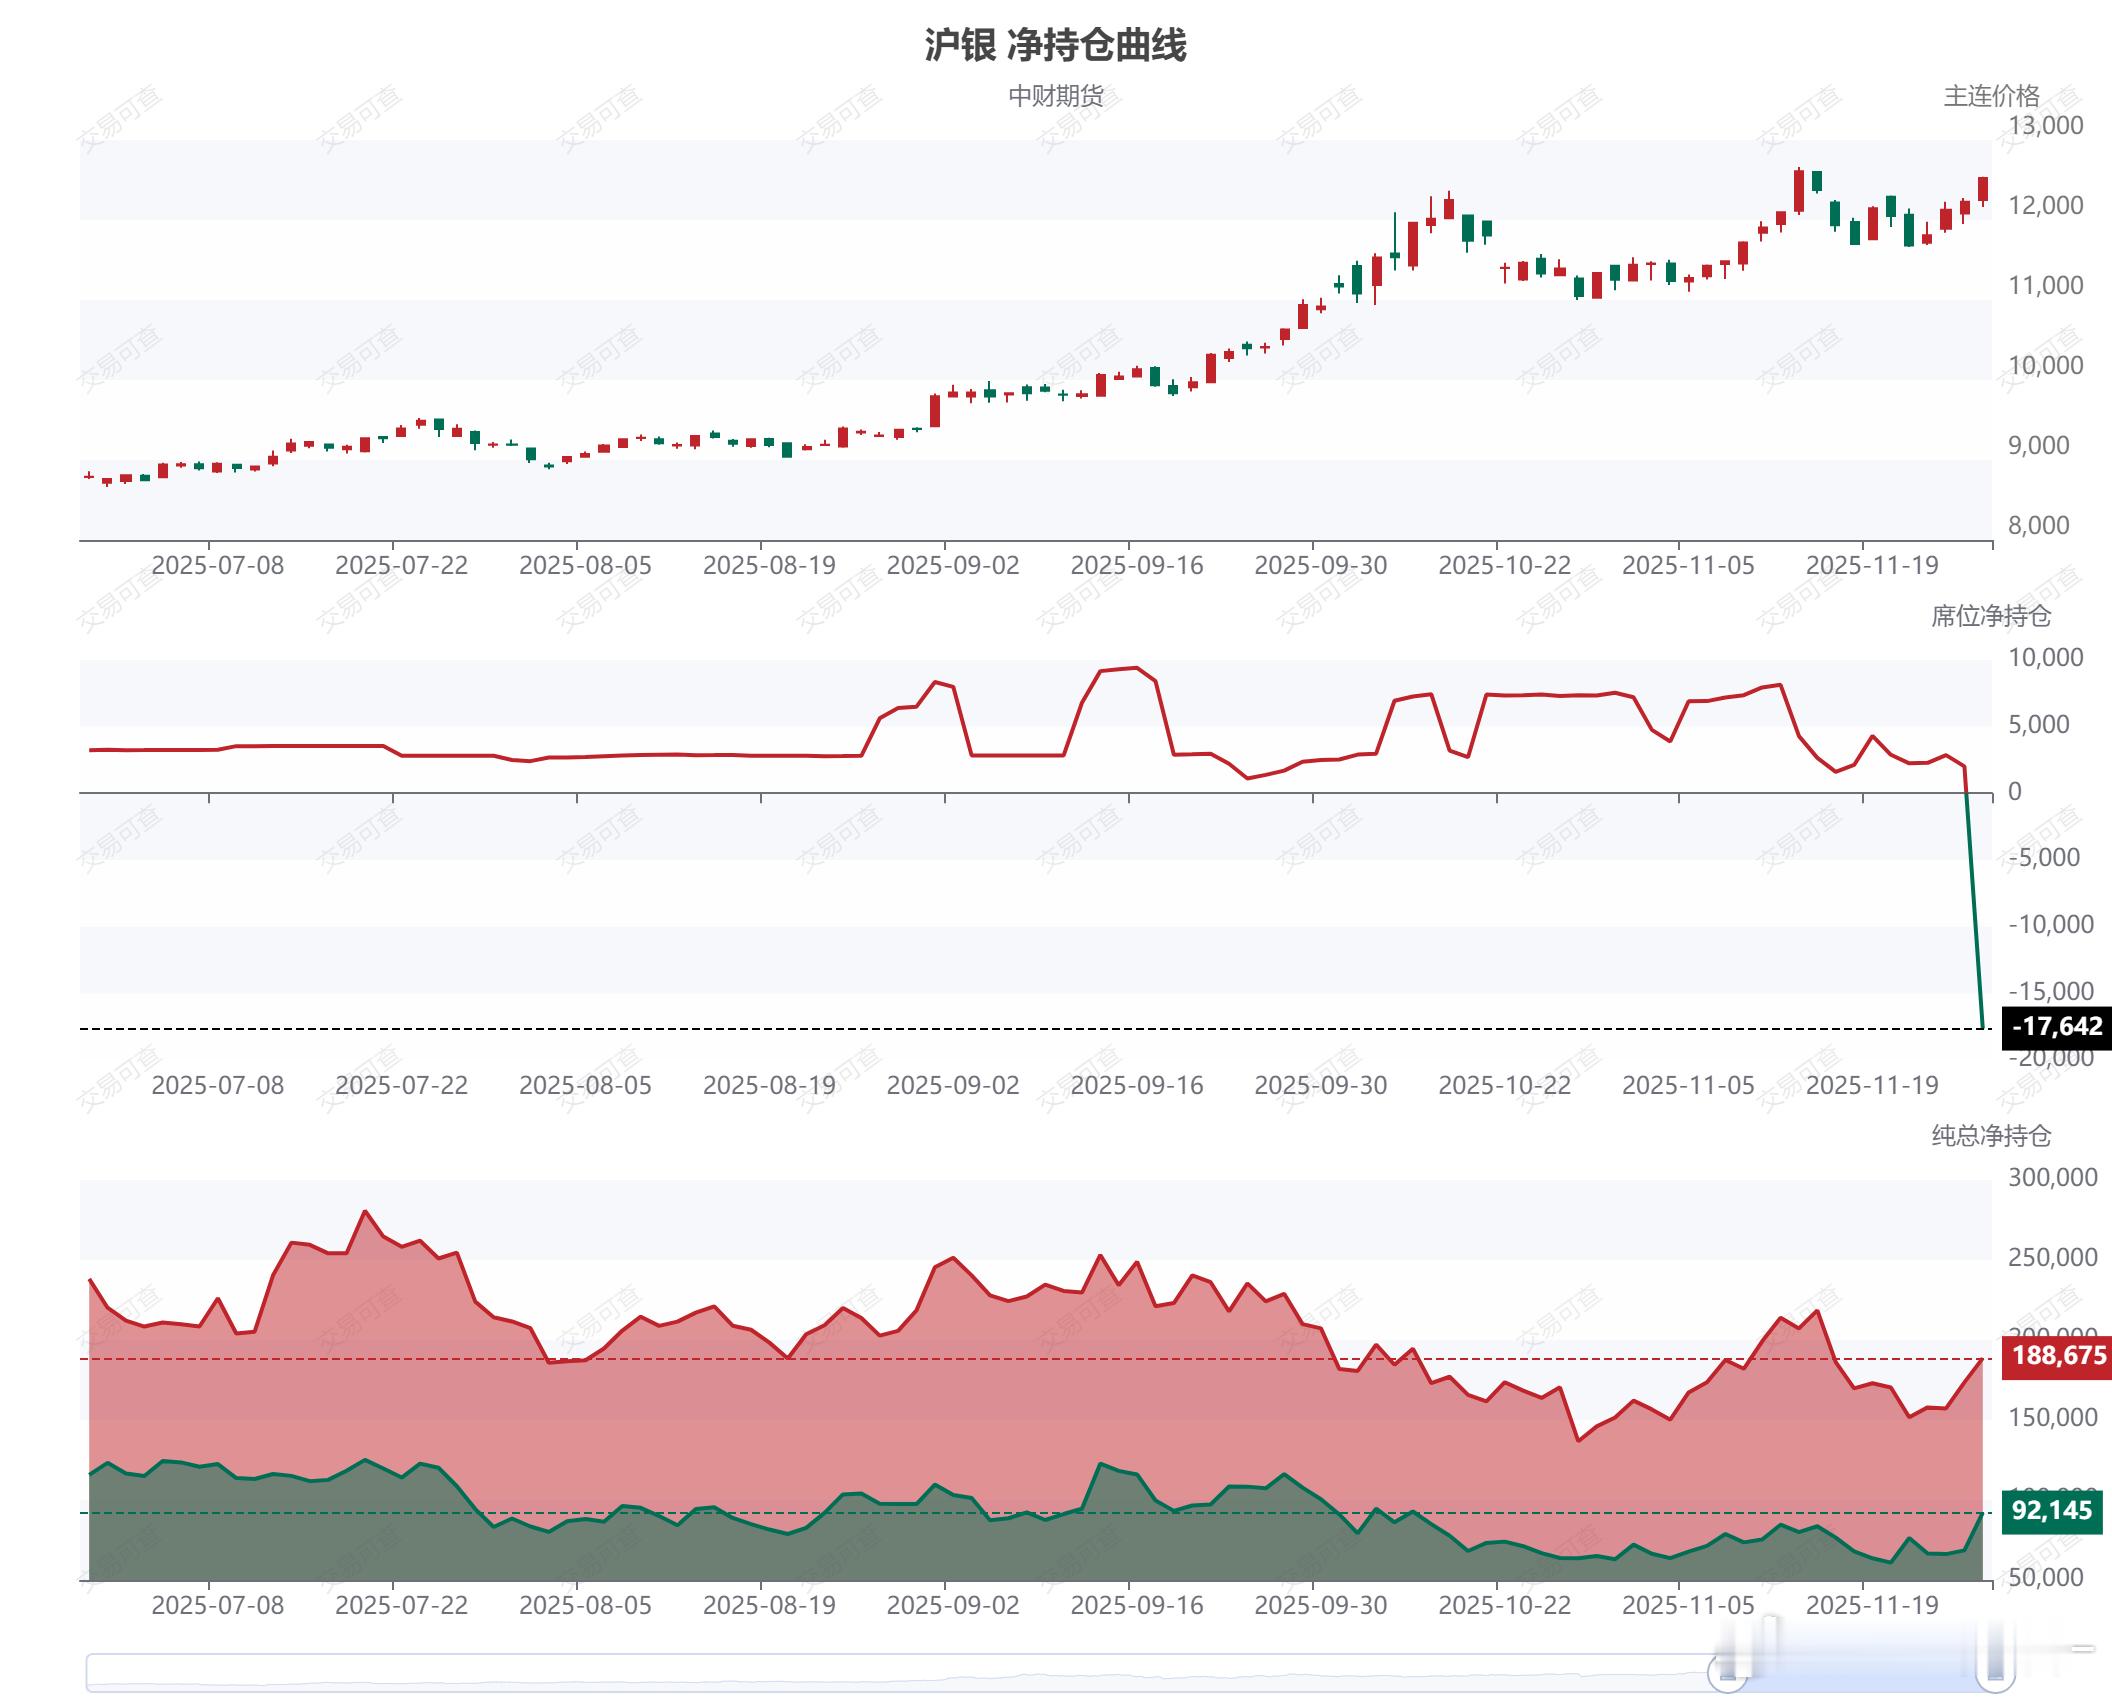Click the last red candlestick on the price chart
Viewport: 2112px width, 1700px height.
(x=1983, y=190)
